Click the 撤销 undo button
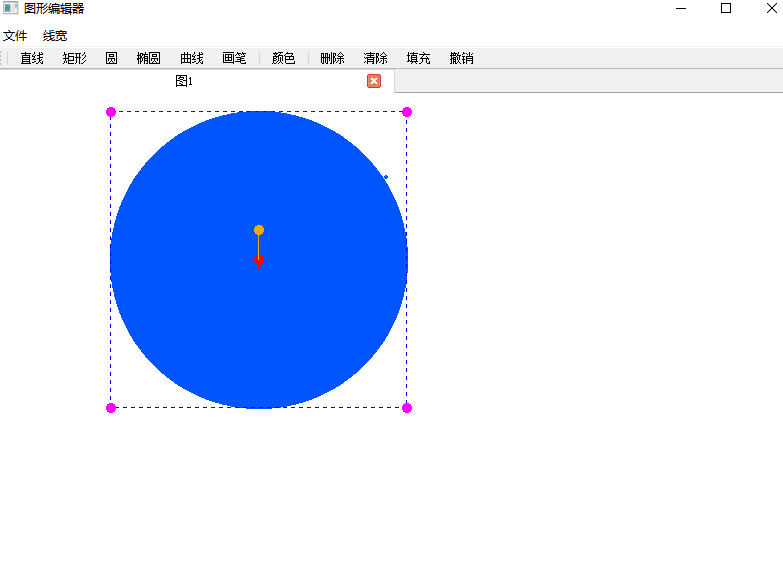This screenshot has height=586, width=783. click(x=461, y=58)
